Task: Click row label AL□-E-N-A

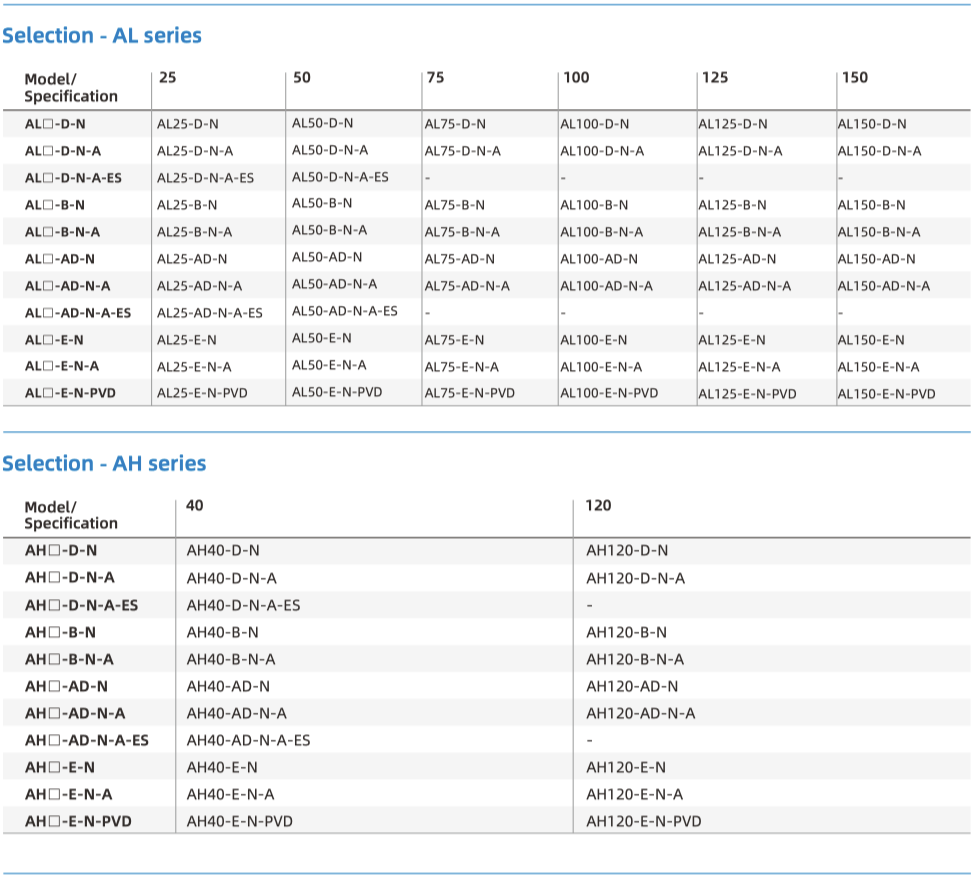Action: click(62, 366)
